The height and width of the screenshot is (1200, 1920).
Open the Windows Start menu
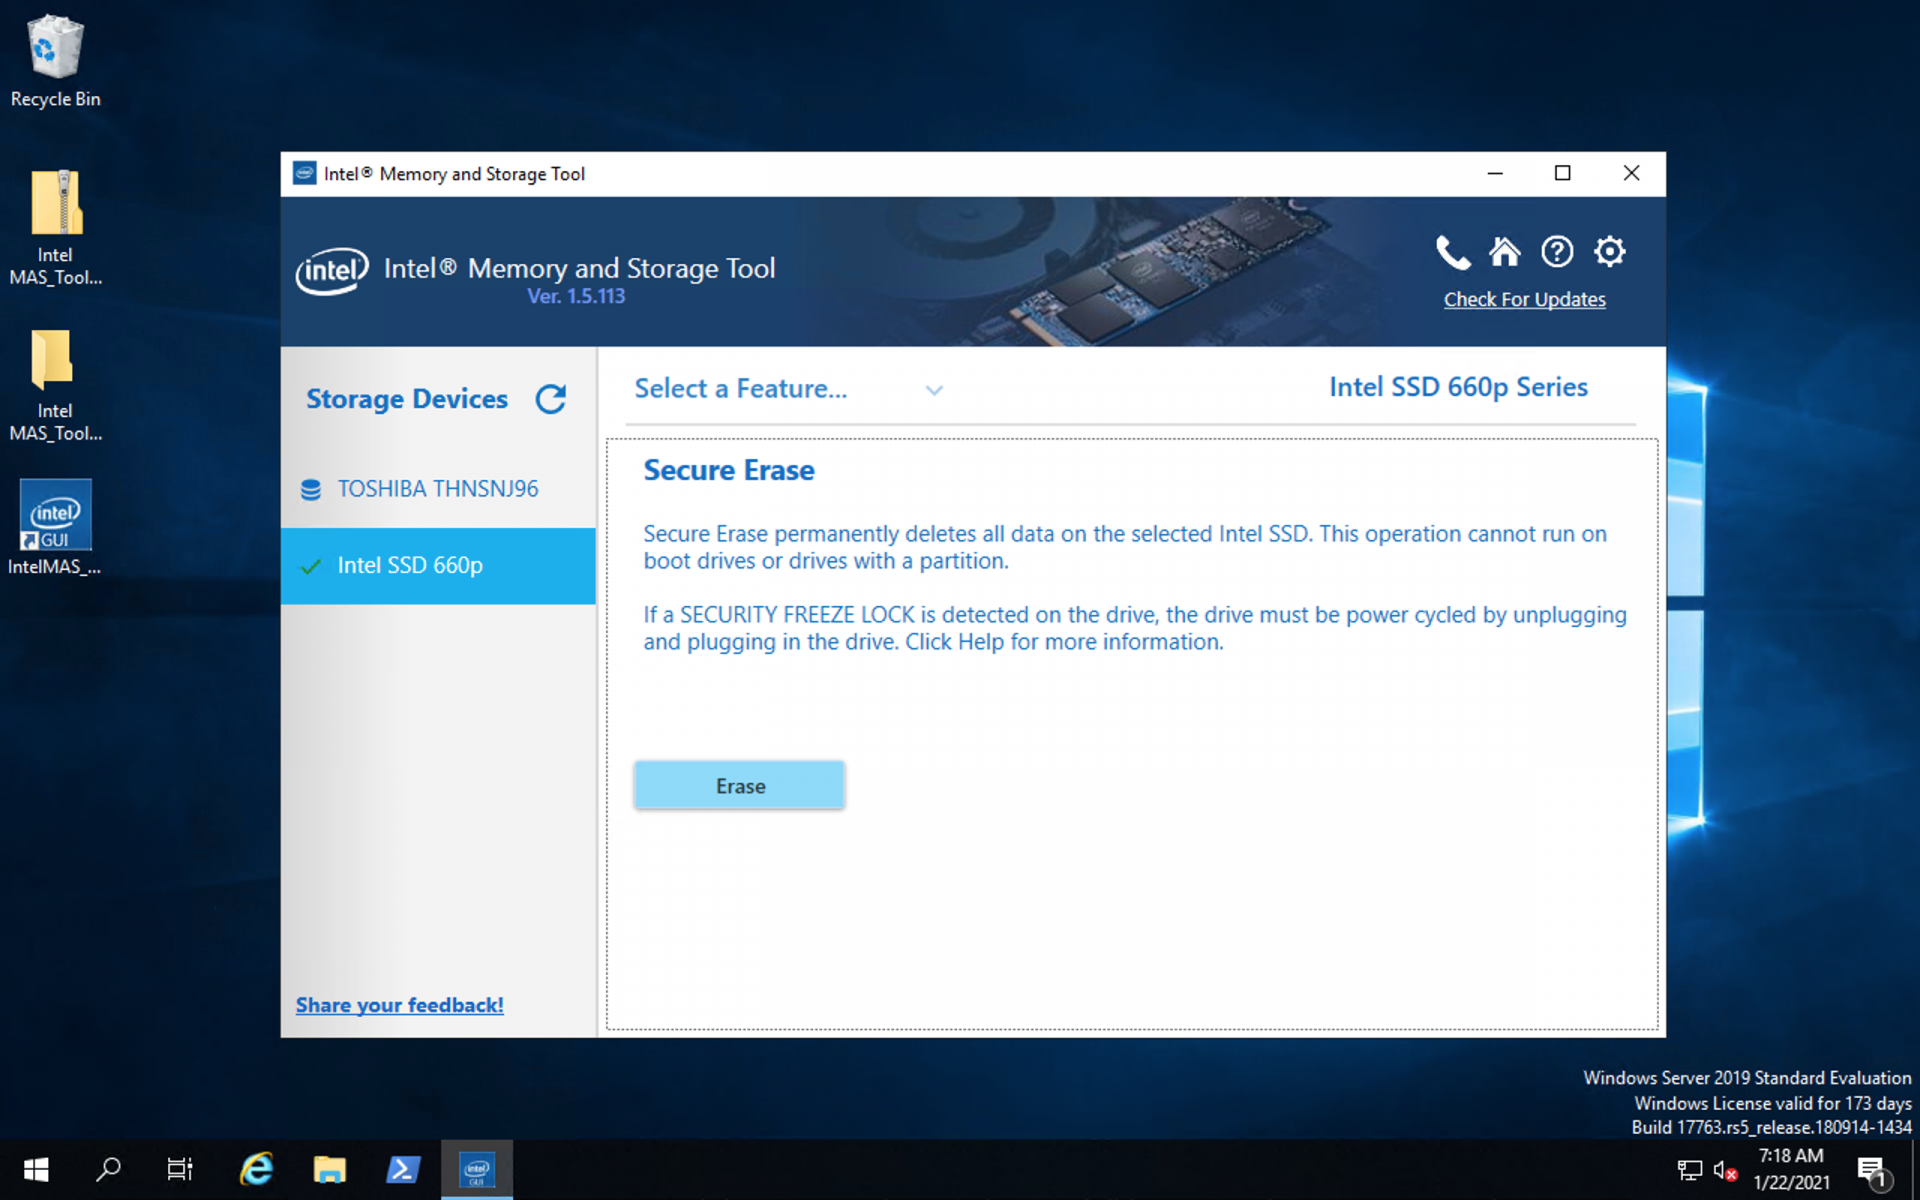(36, 1170)
